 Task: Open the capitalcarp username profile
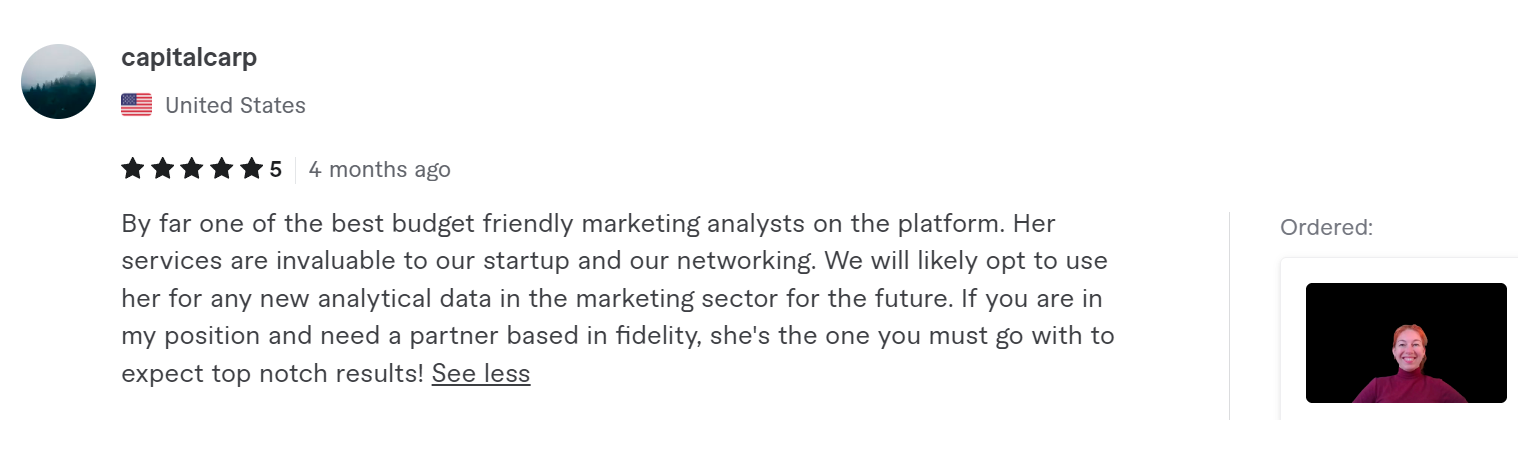pos(189,58)
